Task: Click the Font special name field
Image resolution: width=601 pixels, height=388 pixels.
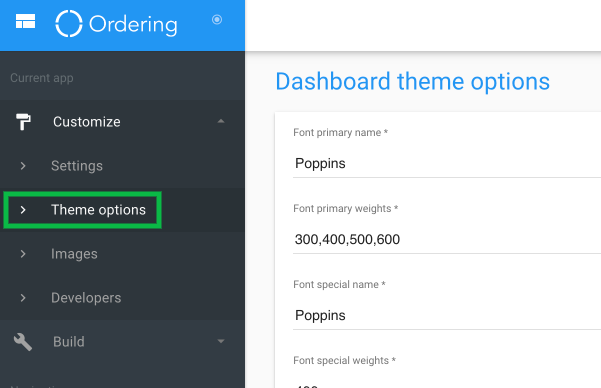Action: pyautogui.click(x=447, y=315)
